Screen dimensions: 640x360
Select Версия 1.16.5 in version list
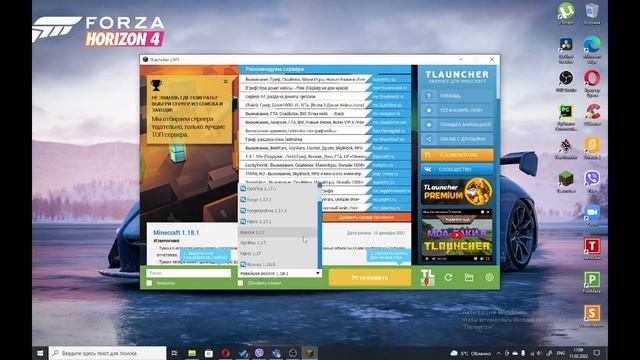(277, 264)
